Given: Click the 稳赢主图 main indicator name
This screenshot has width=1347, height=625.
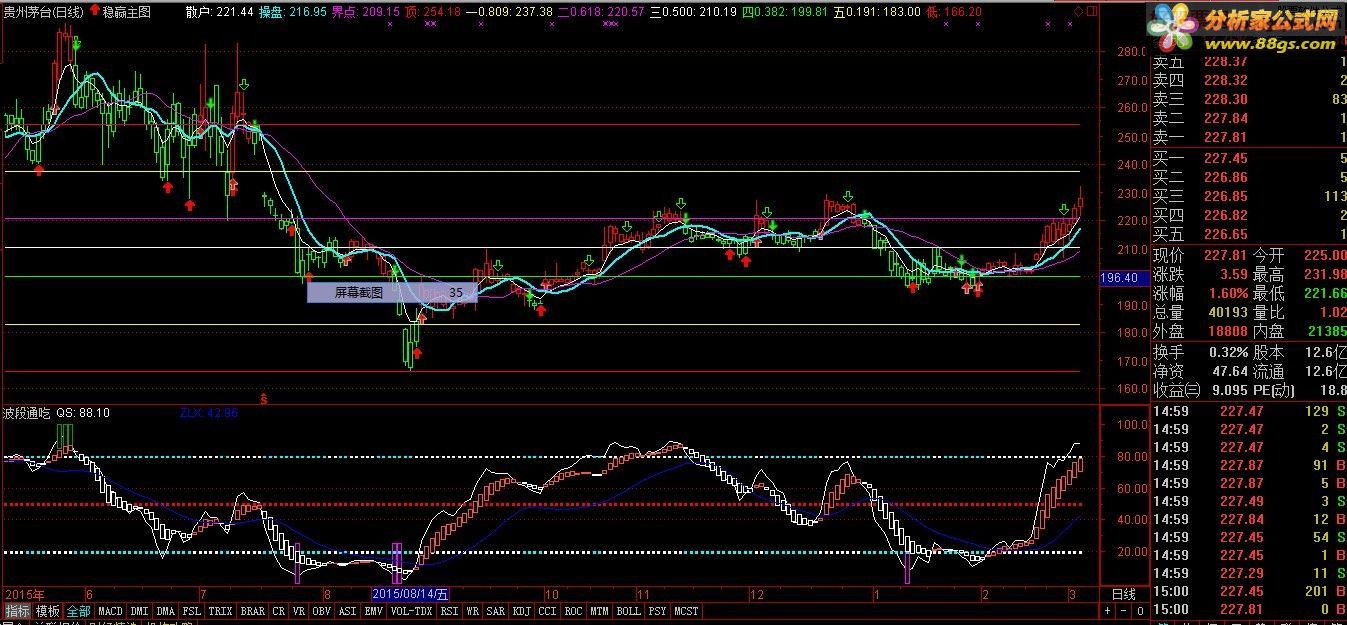Looking at the screenshot, I should point(127,12).
